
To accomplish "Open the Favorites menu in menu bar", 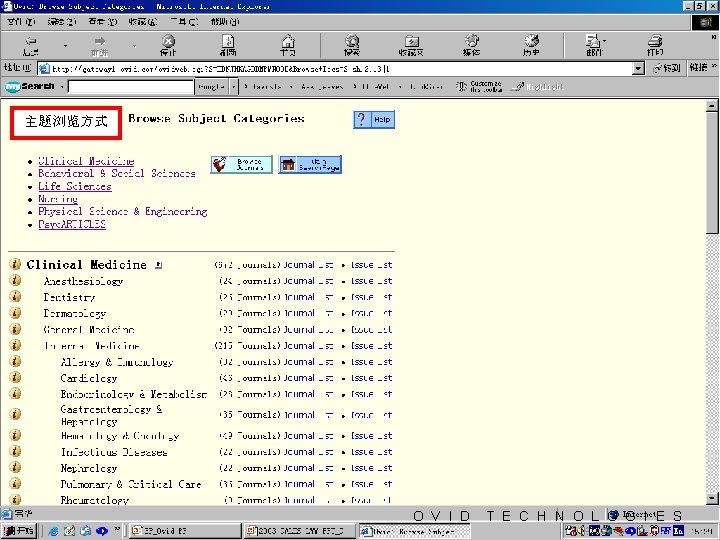I will coord(142,22).
